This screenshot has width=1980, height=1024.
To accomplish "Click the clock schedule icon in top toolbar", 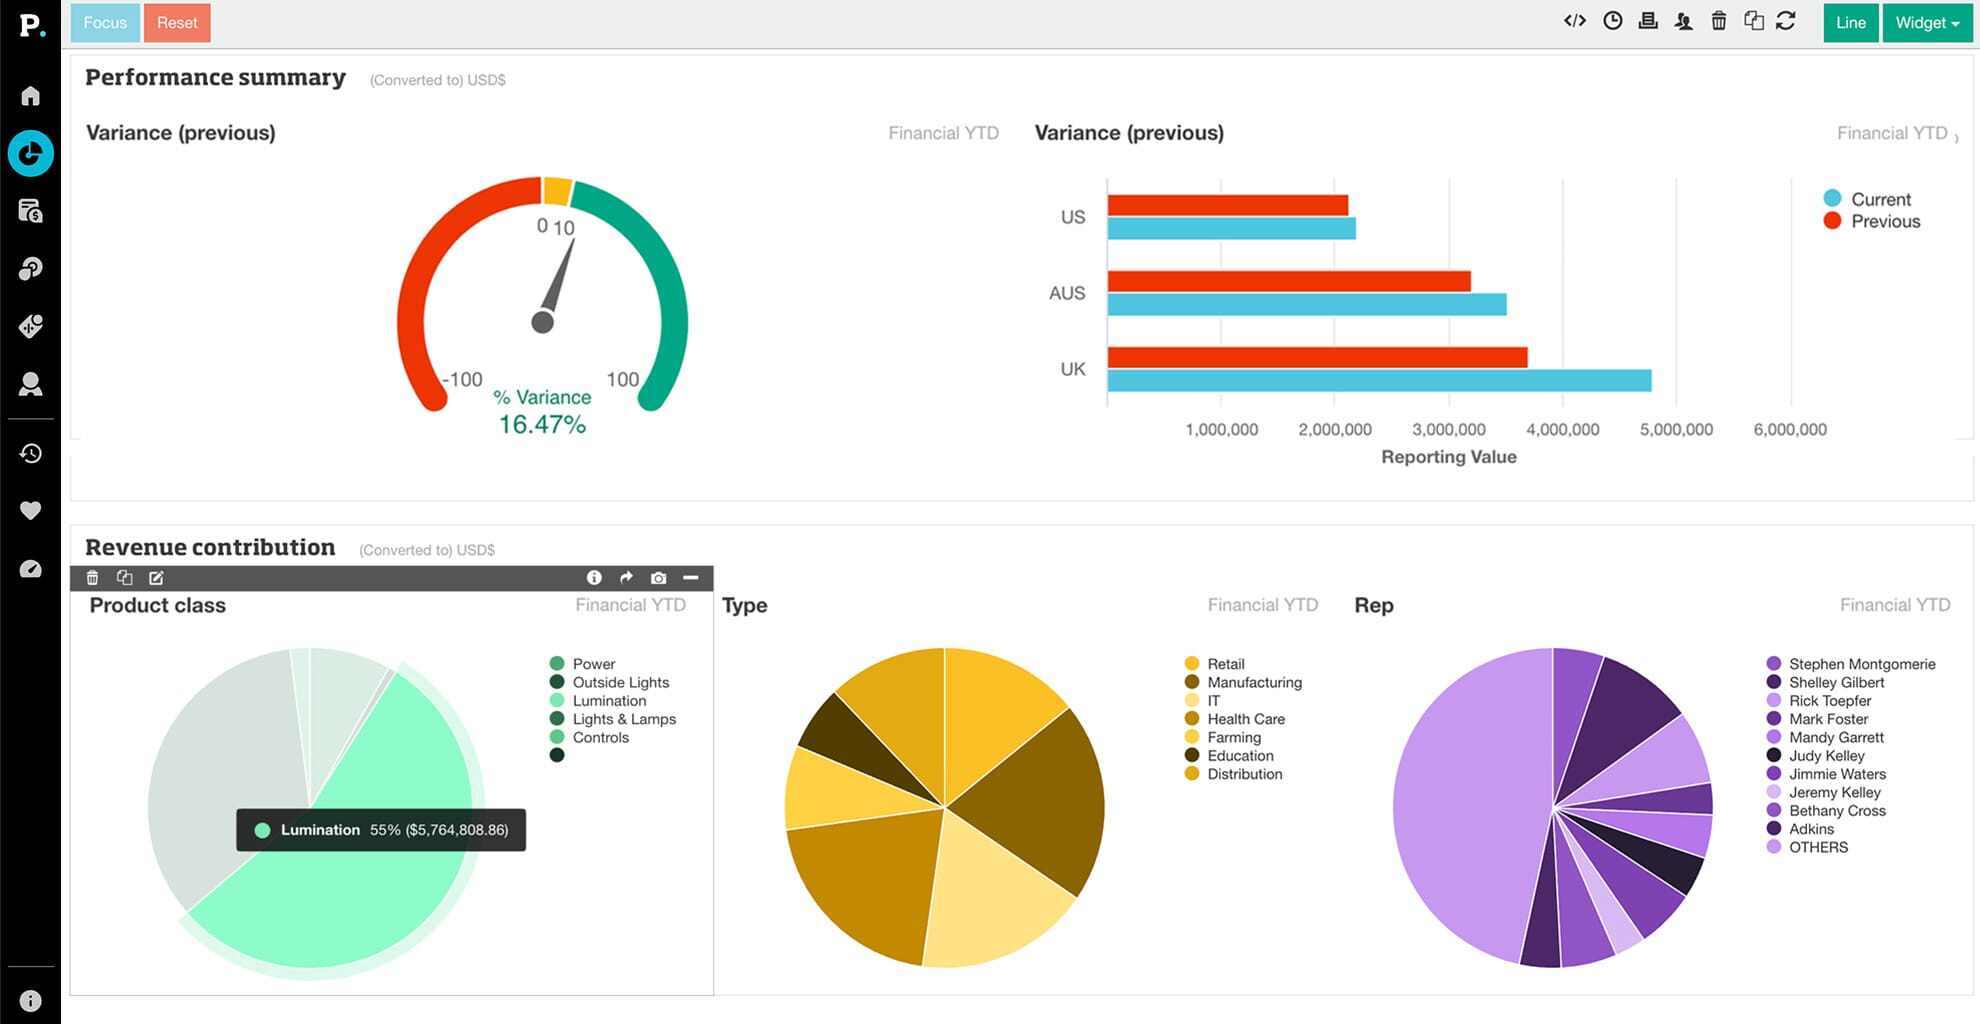I will coord(1612,21).
